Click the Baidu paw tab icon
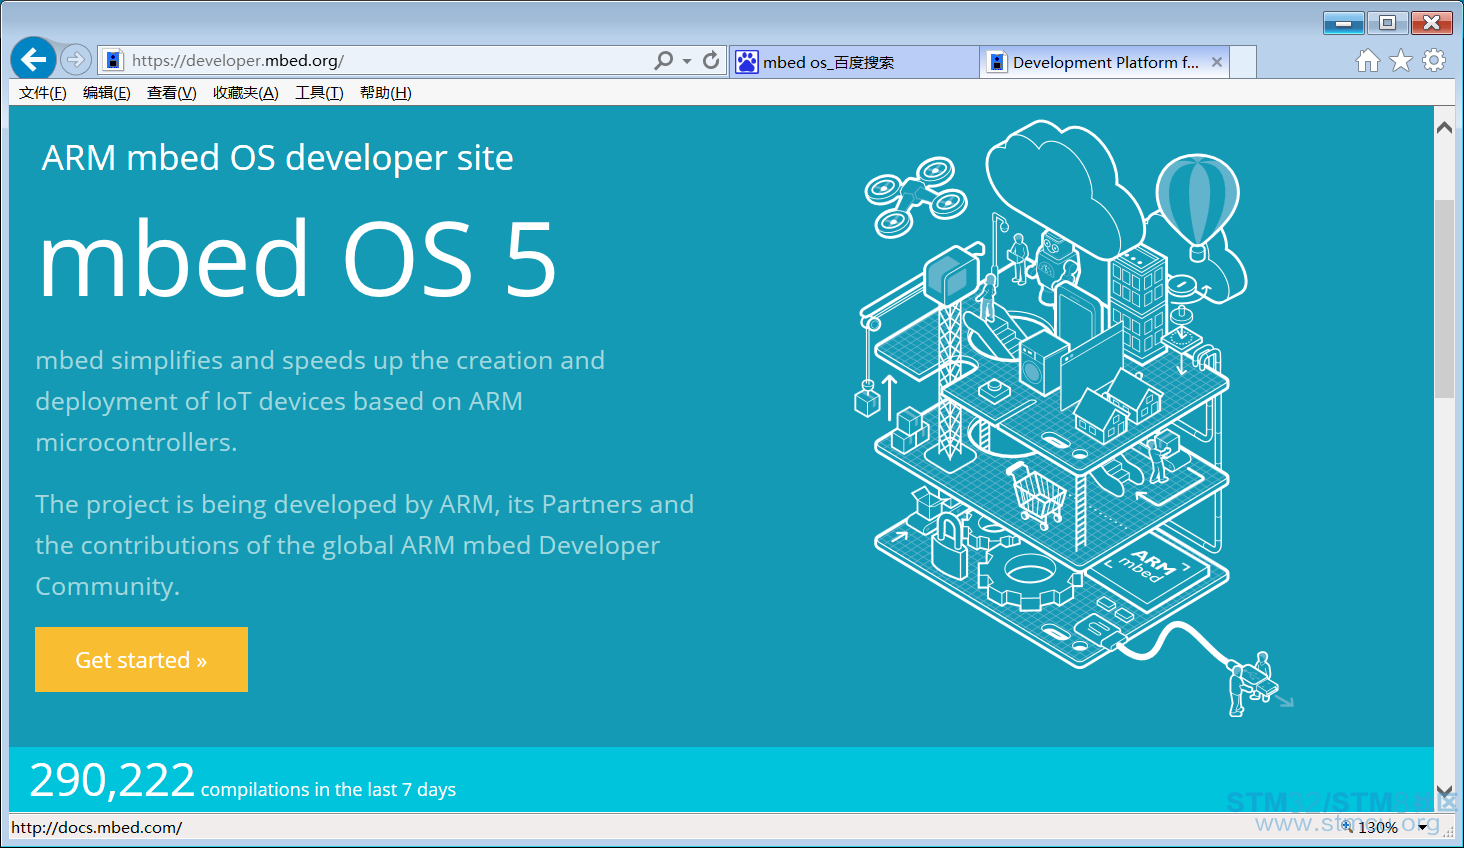Viewport: 1464px width, 848px height. click(x=746, y=62)
